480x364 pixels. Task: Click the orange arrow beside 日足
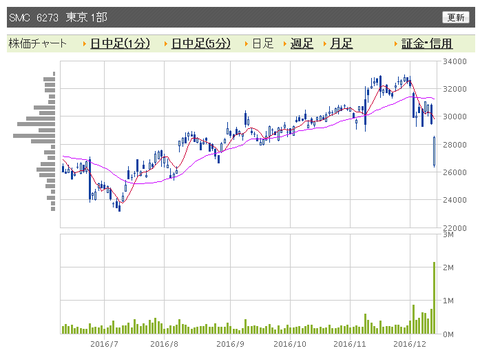[x=246, y=44]
